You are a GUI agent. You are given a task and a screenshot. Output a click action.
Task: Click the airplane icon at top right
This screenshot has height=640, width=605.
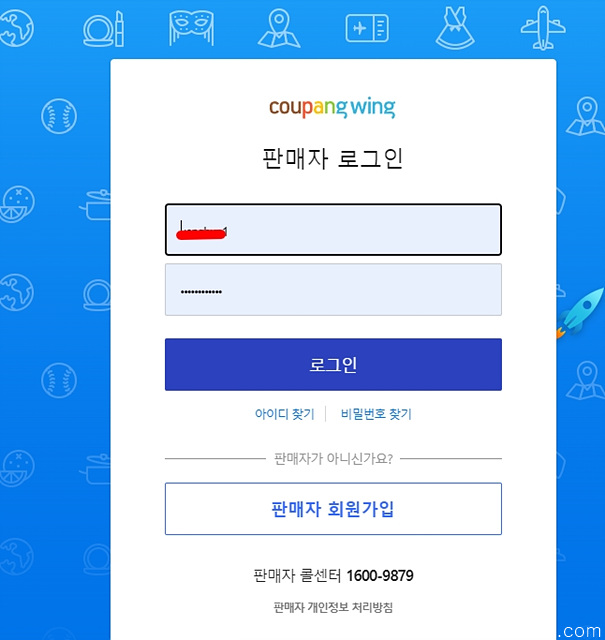click(543, 28)
